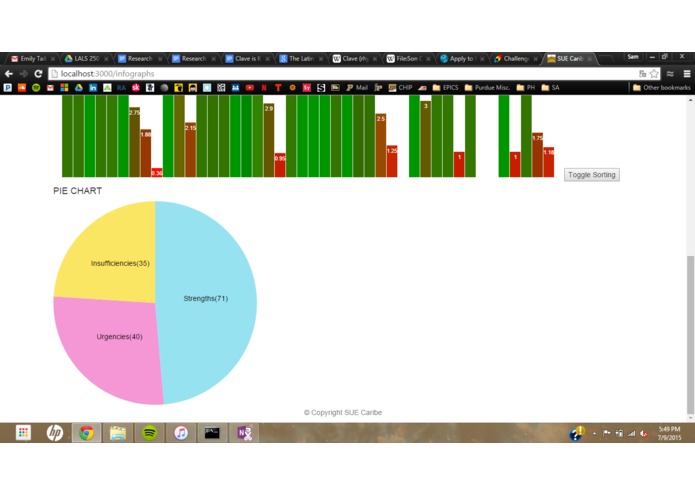Screen dimensions: 695x494
Task: Click the vertical page scrollbar thumb
Action: [x=691, y=335]
